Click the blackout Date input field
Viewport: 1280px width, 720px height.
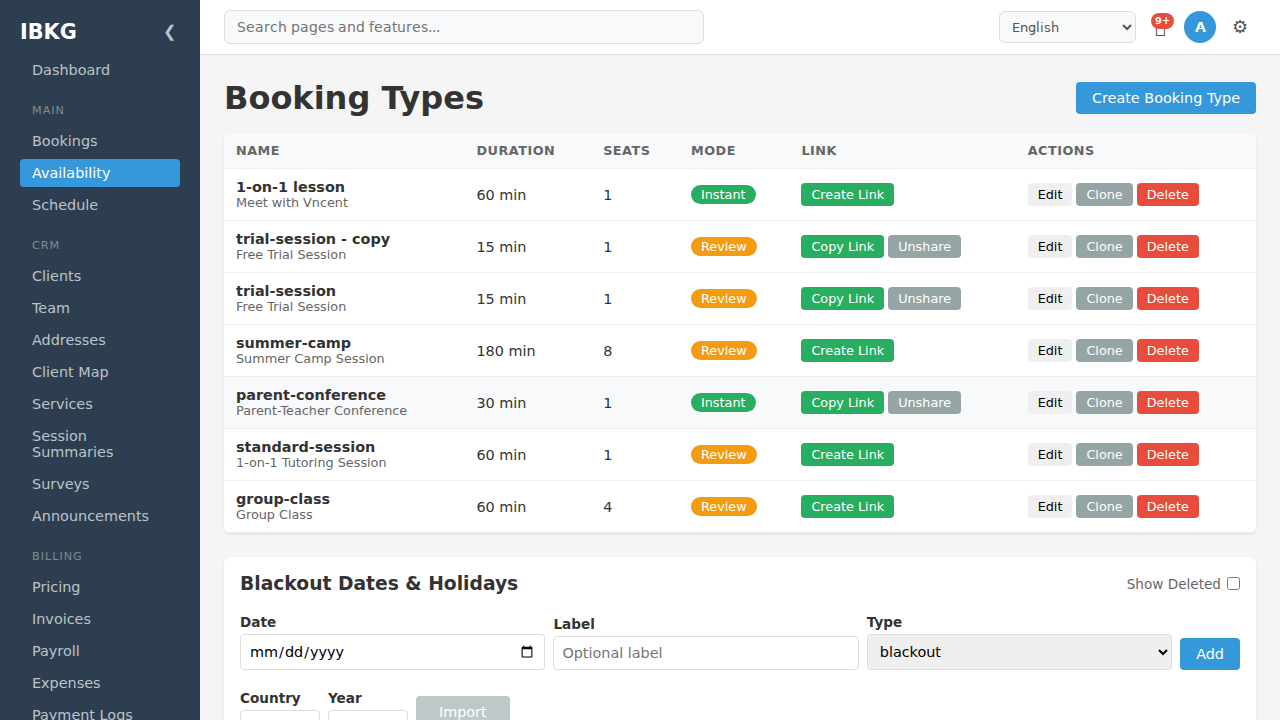(x=392, y=652)
